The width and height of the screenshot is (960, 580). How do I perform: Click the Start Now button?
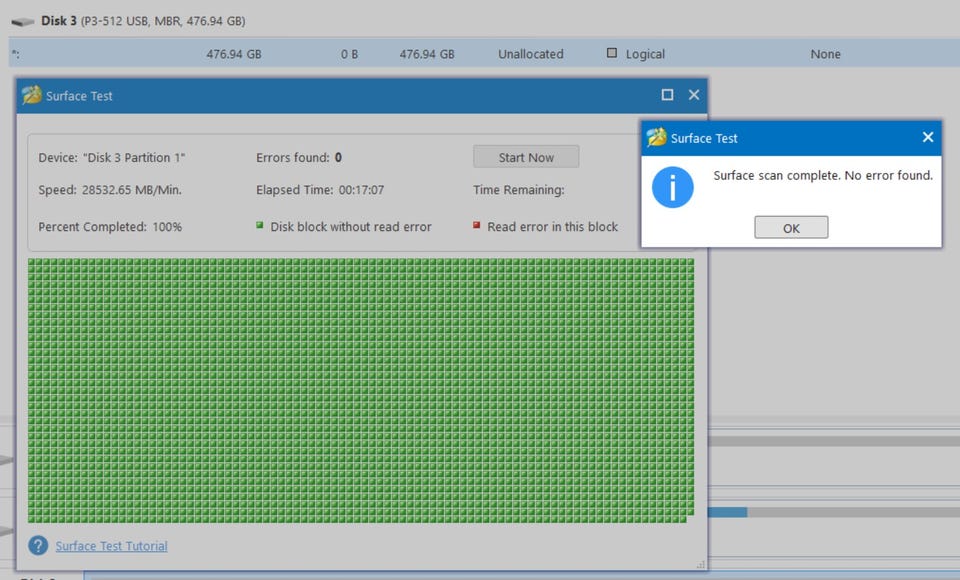526,157
